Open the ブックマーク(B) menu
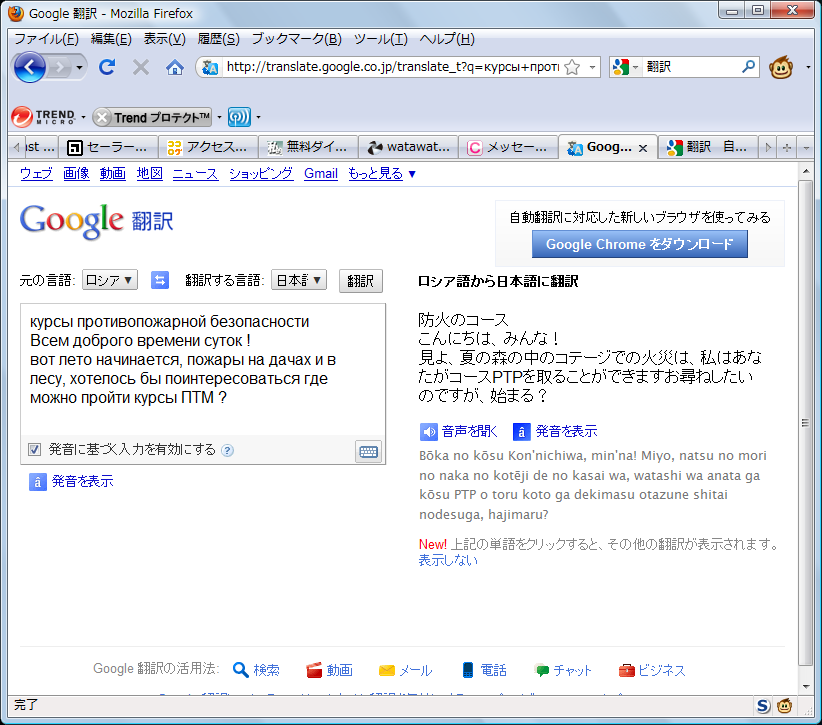 tap(297, 39)
